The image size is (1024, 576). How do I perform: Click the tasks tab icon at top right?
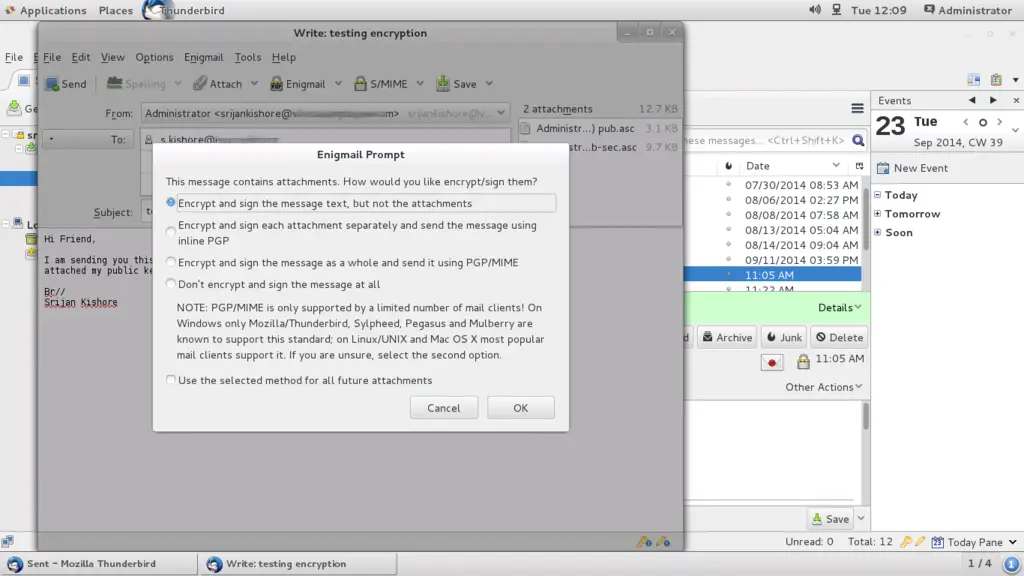pyautogui.click(x=996, y=80)
